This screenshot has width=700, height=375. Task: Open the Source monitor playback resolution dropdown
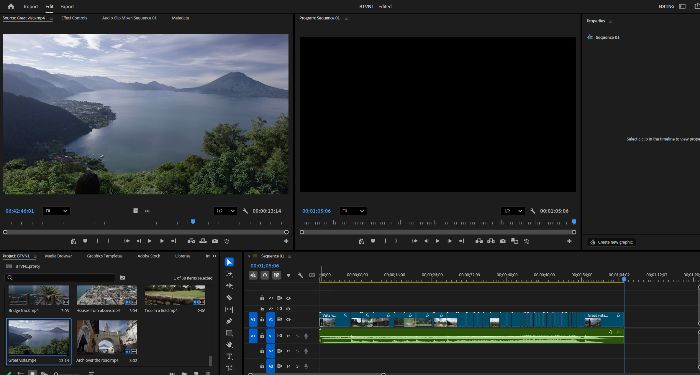[225, 211]
